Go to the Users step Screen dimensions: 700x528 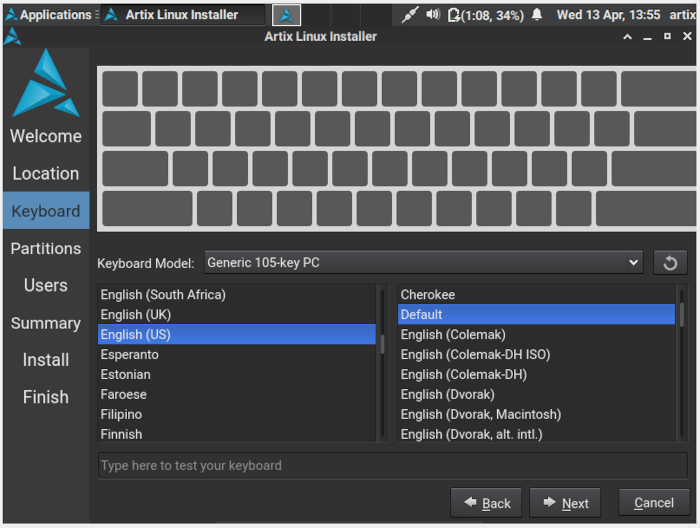click(46, 285)
